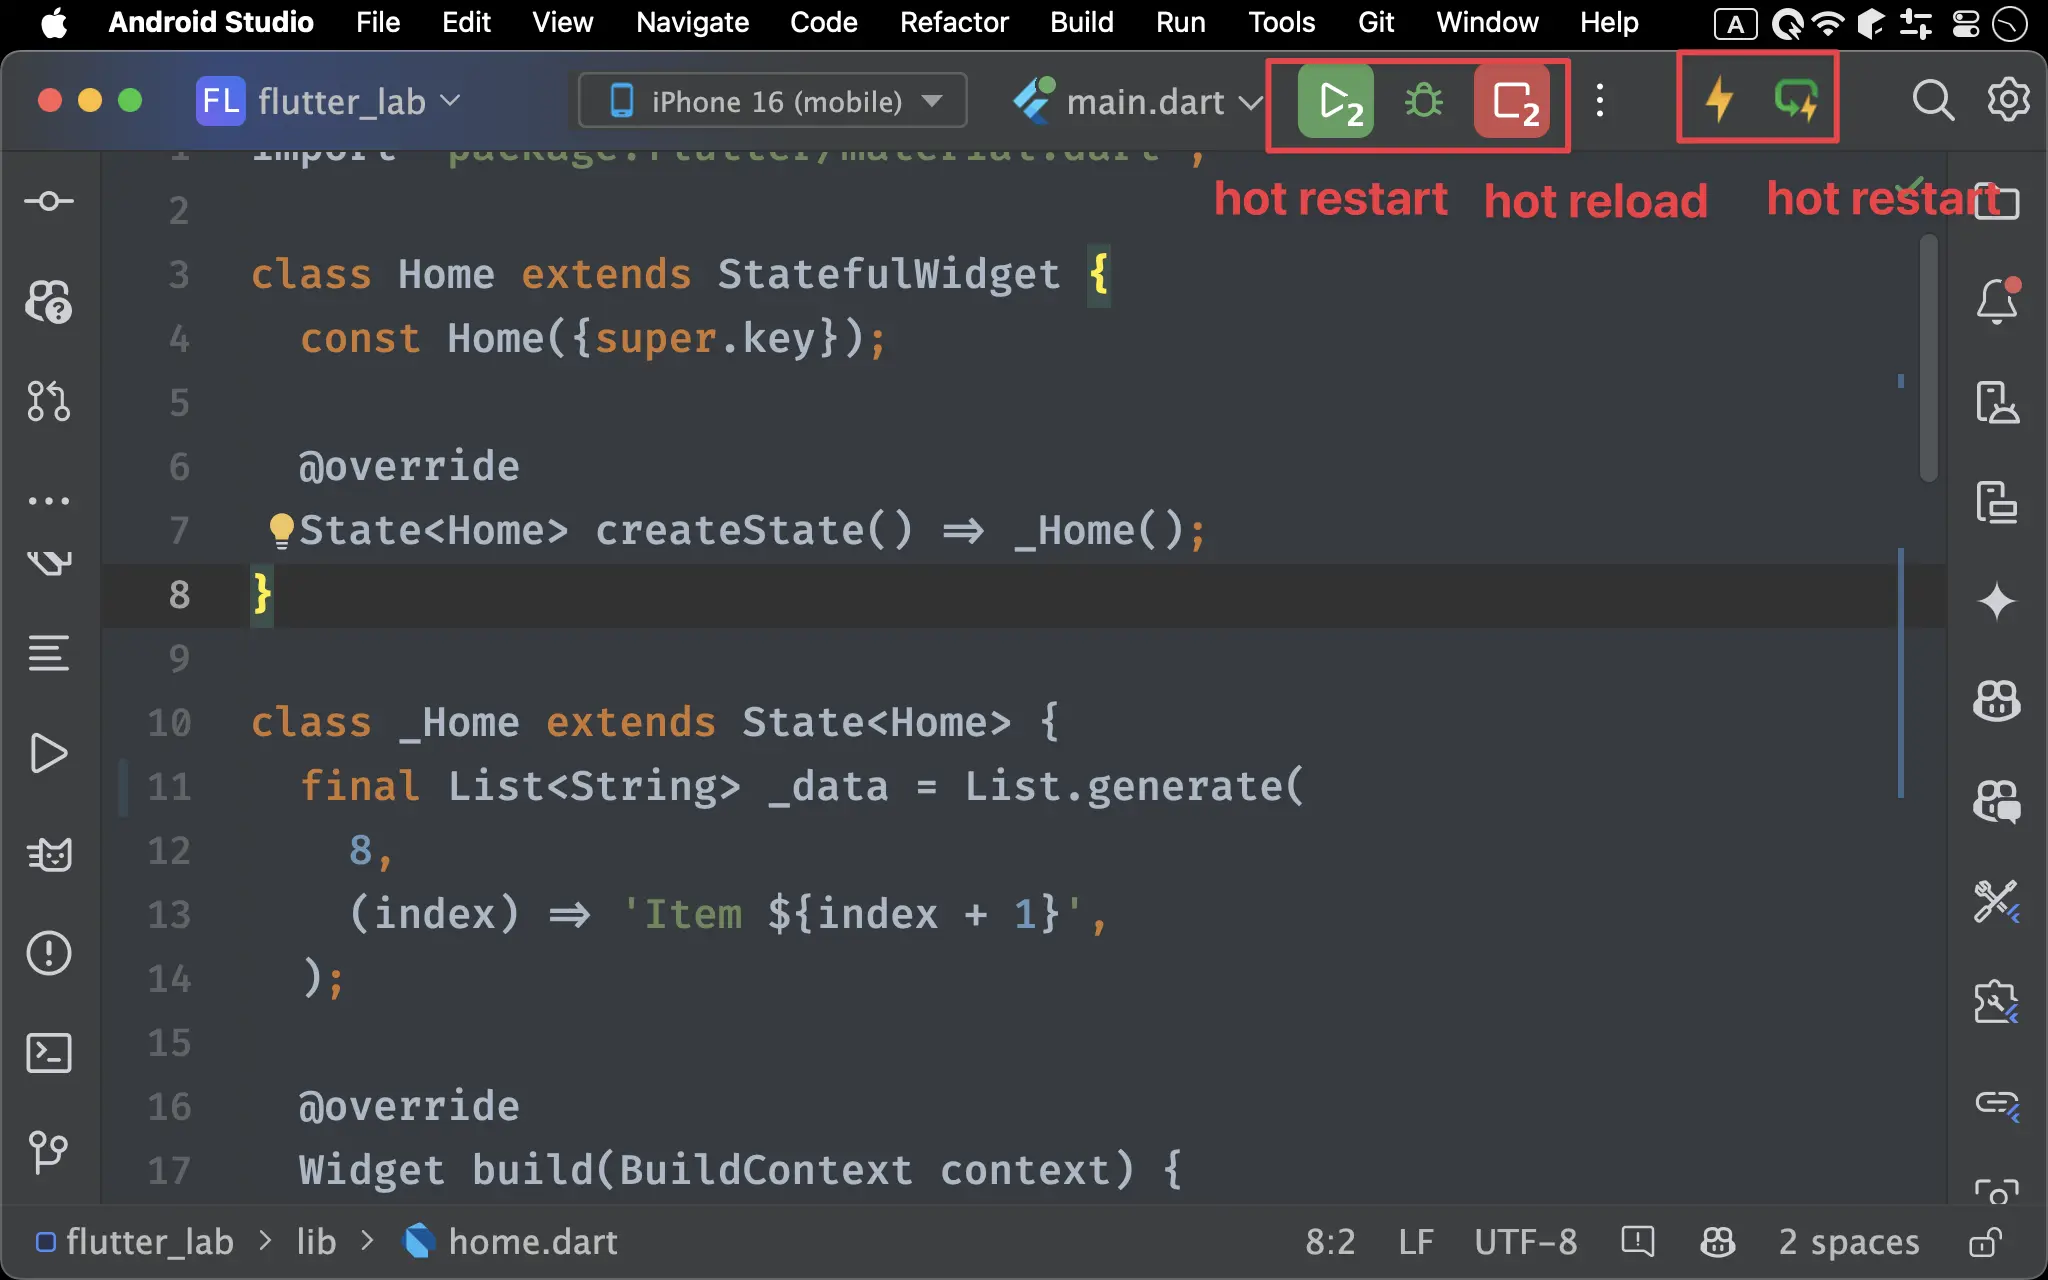Change indent setting 2 spaces
This screenshot has width=2048, height=1280.
click(x=1849, y=1241)
